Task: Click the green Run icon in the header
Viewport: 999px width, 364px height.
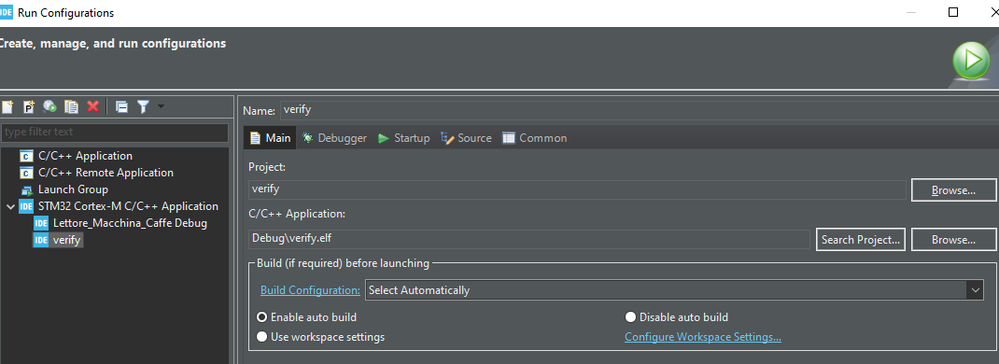Action: click(971, 61)
